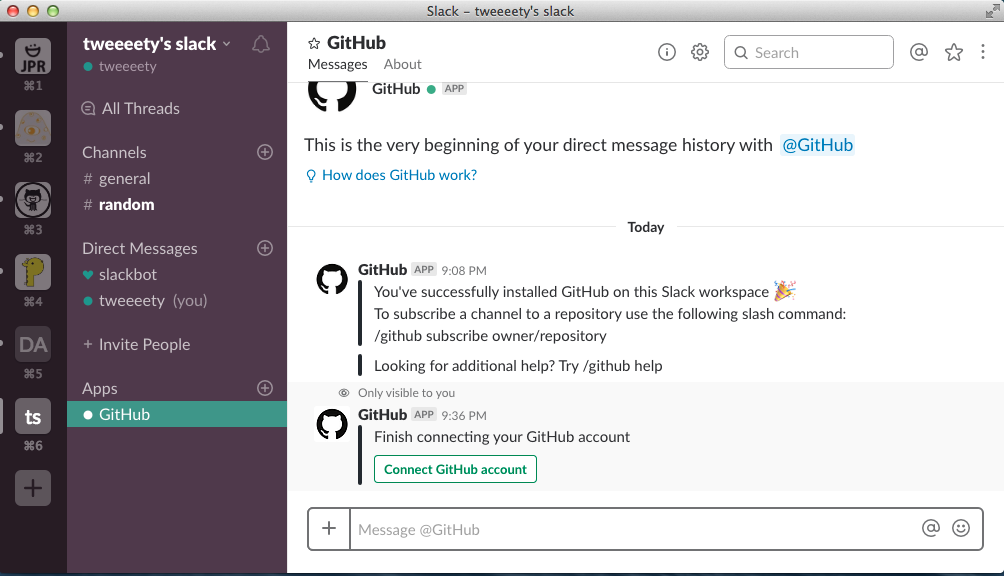Open the tweeeety's slack workspace dropdown

157,44
